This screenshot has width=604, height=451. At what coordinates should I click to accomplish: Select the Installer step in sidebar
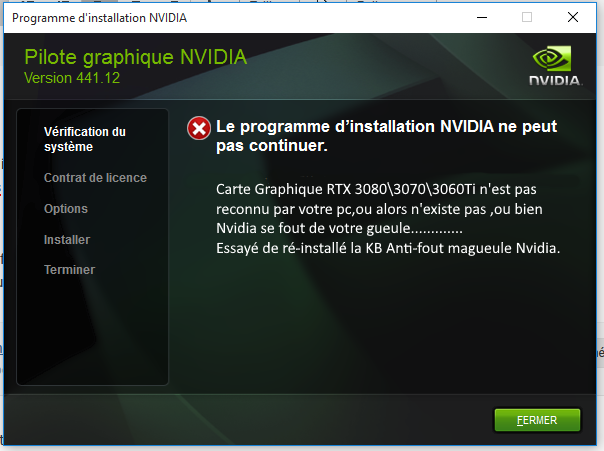tap(67, 240)
